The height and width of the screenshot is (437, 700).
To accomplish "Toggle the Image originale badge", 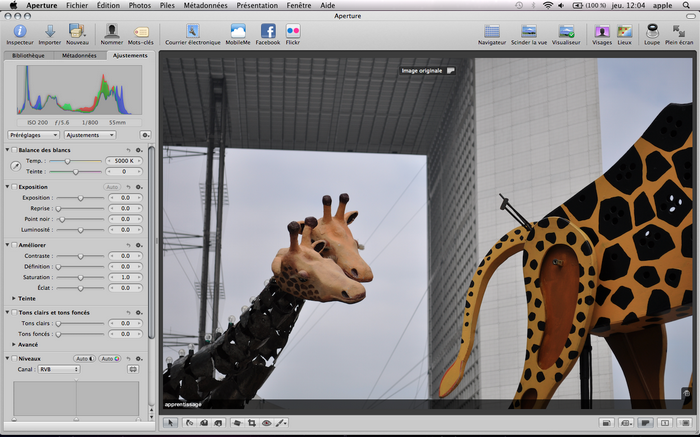I will [x=427, y=71].
